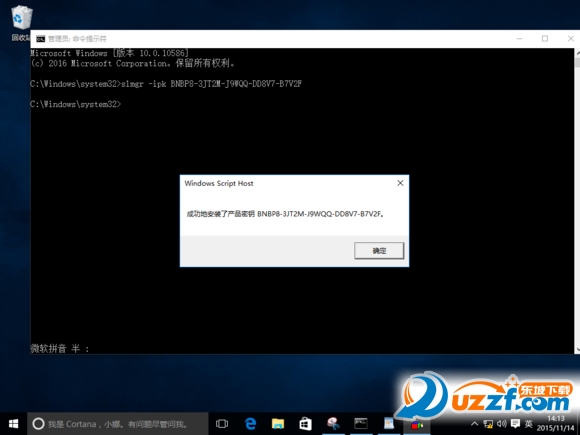Maximize the command prompt window
Image resolution: width=580 pixels, height=435 pixels.
tap(544, 39)
